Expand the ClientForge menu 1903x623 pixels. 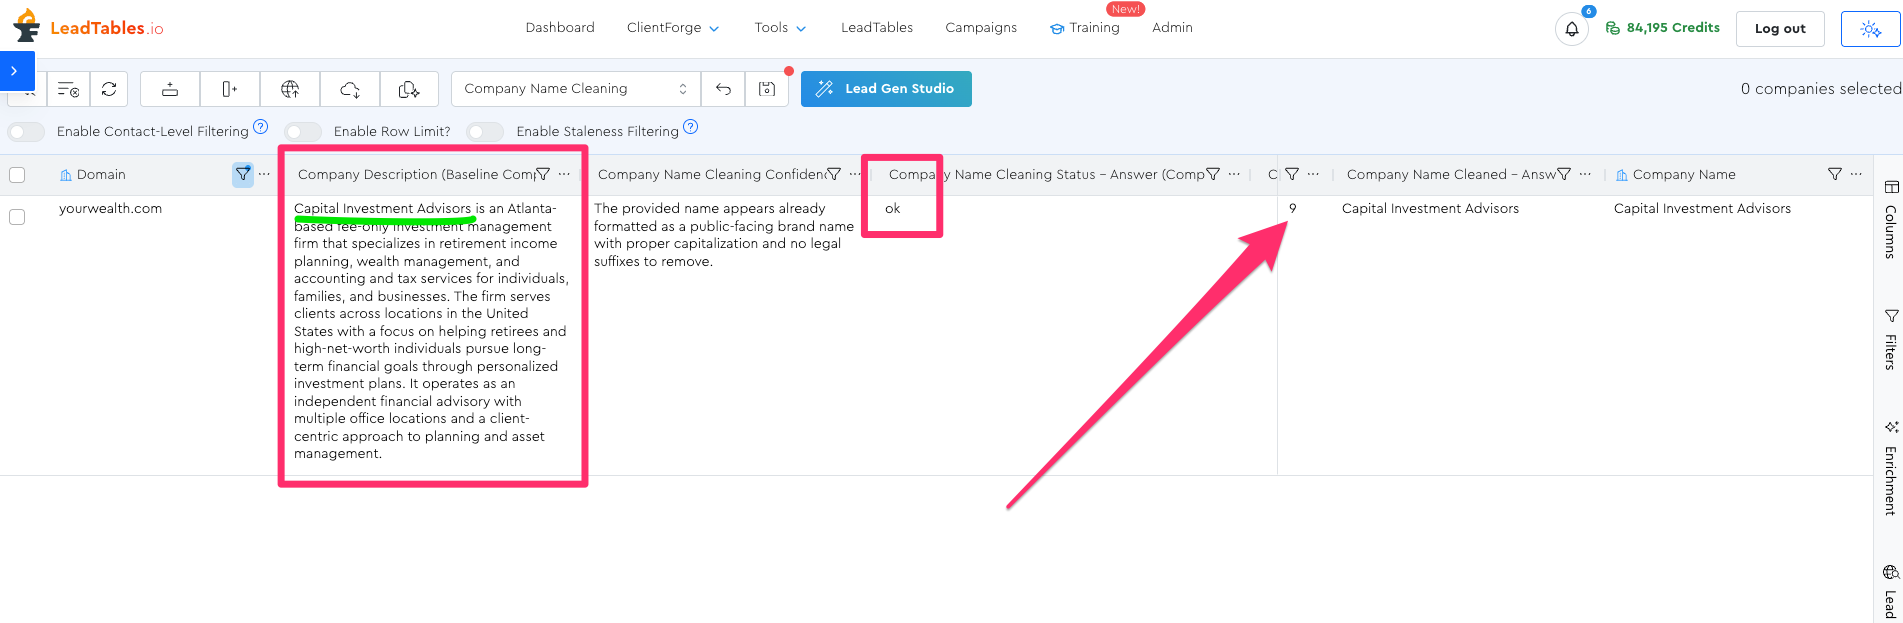(x=672, y=28)
